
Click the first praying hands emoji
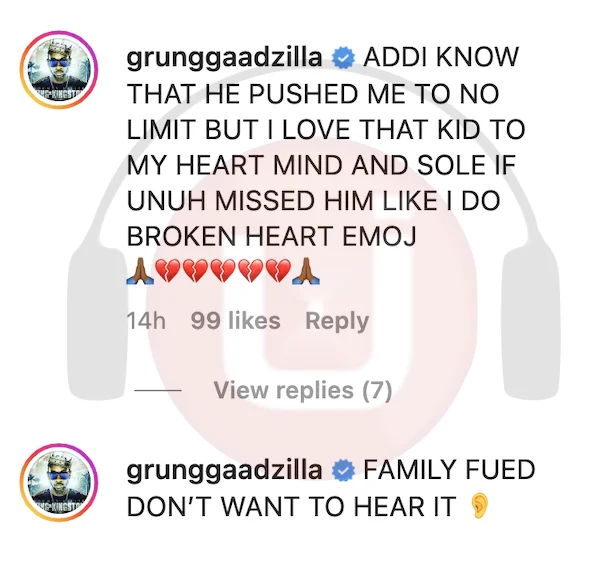(x=140, y=271)
